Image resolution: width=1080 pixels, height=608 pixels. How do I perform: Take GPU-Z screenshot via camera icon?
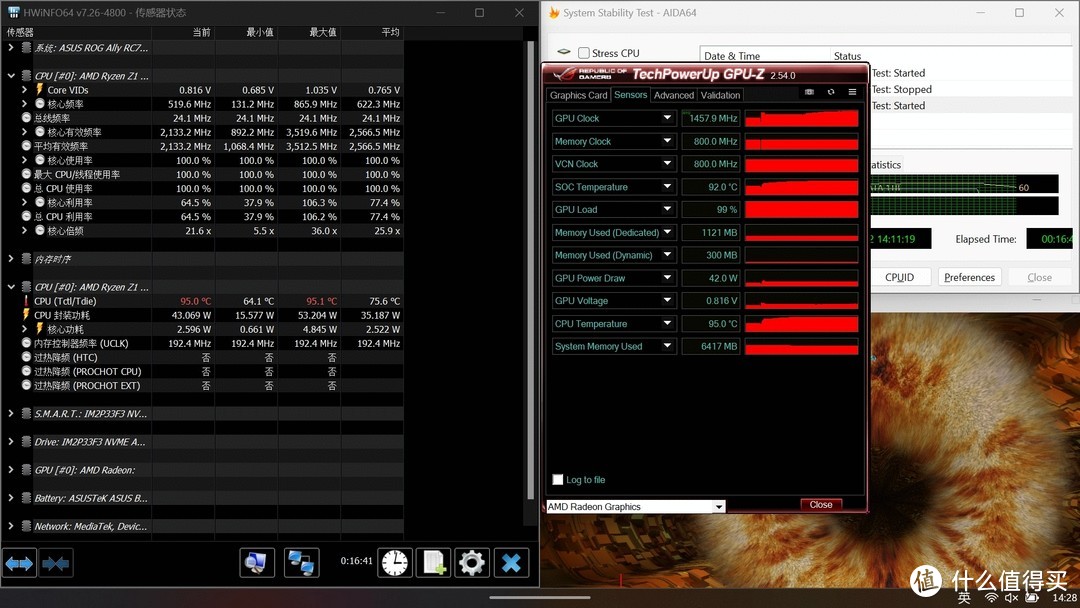click(x=809, y=92)
